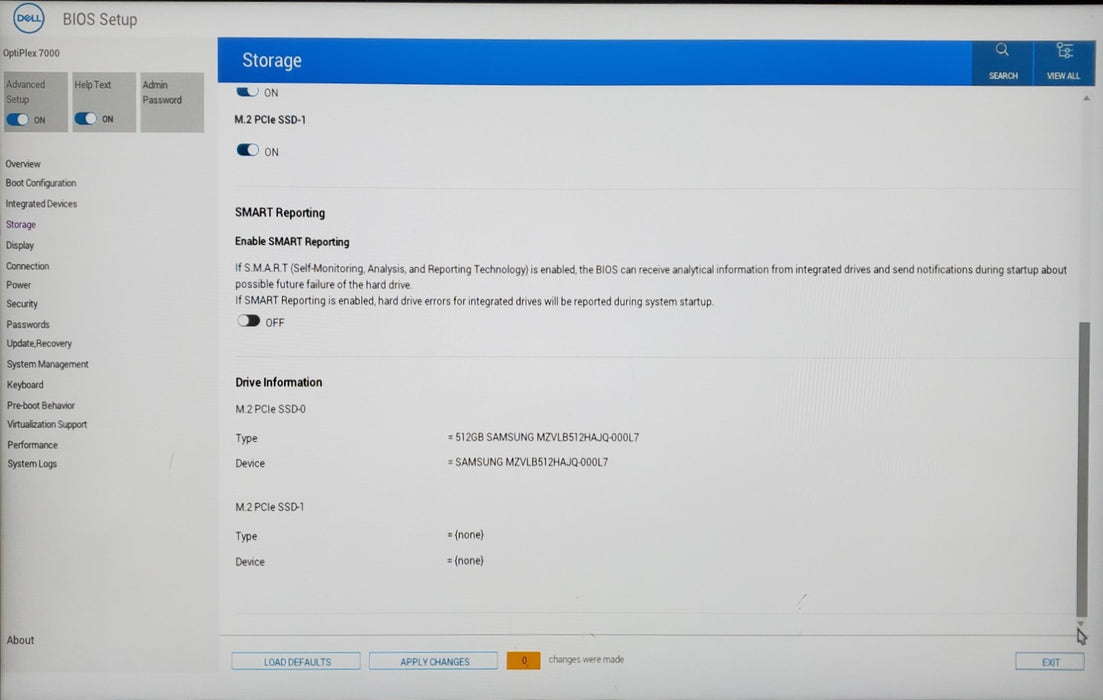1103x700 pixels.
Task: Select Virtualization Support
Action: click(x=47, y=424)
